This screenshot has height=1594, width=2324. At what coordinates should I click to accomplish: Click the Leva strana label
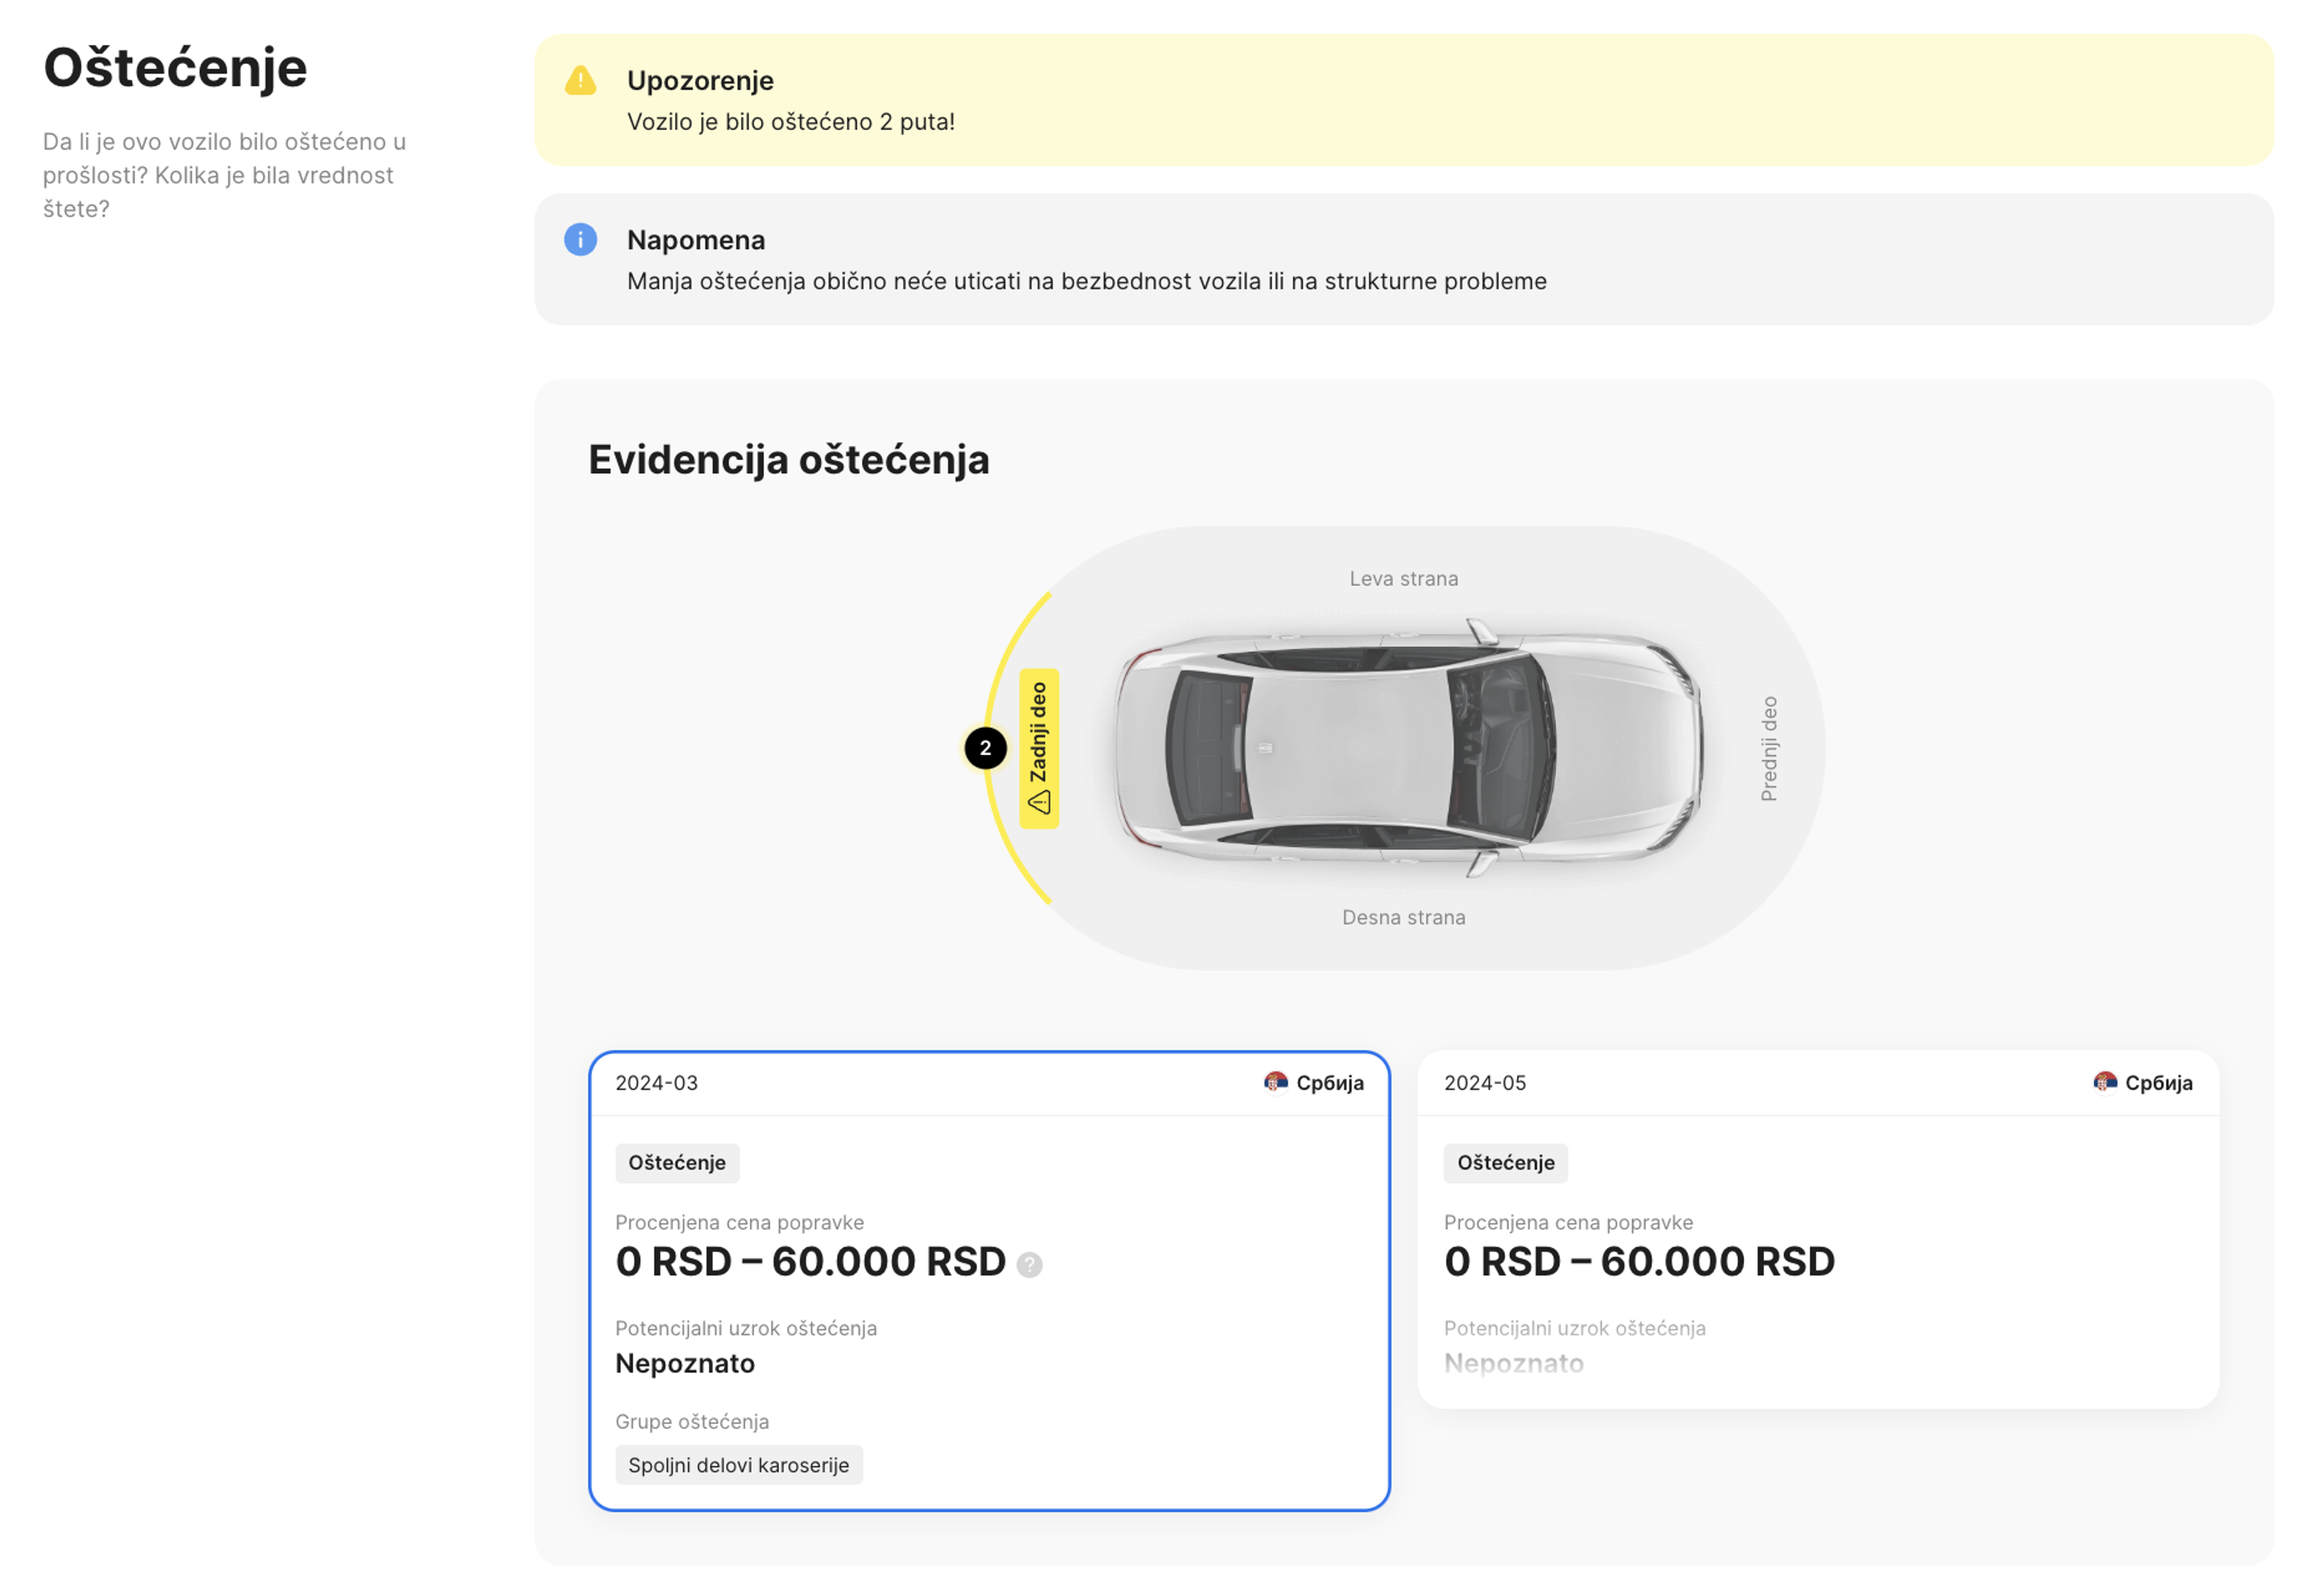(1403, 578)
